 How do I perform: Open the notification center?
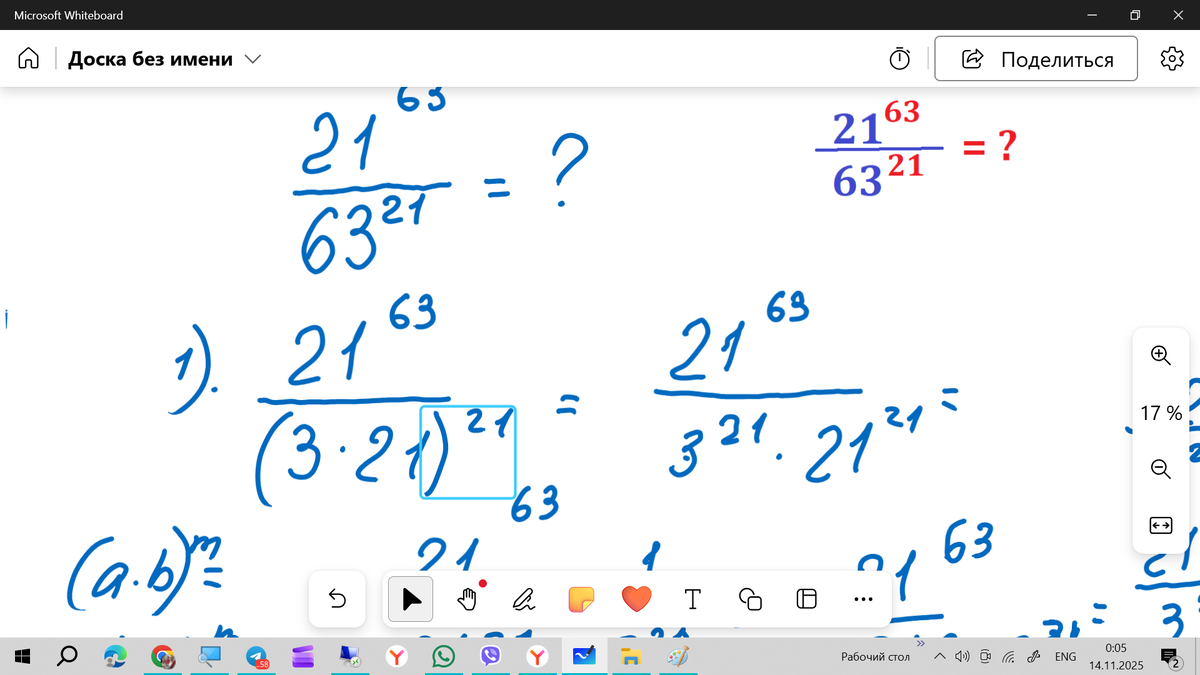coord(1169,656)
